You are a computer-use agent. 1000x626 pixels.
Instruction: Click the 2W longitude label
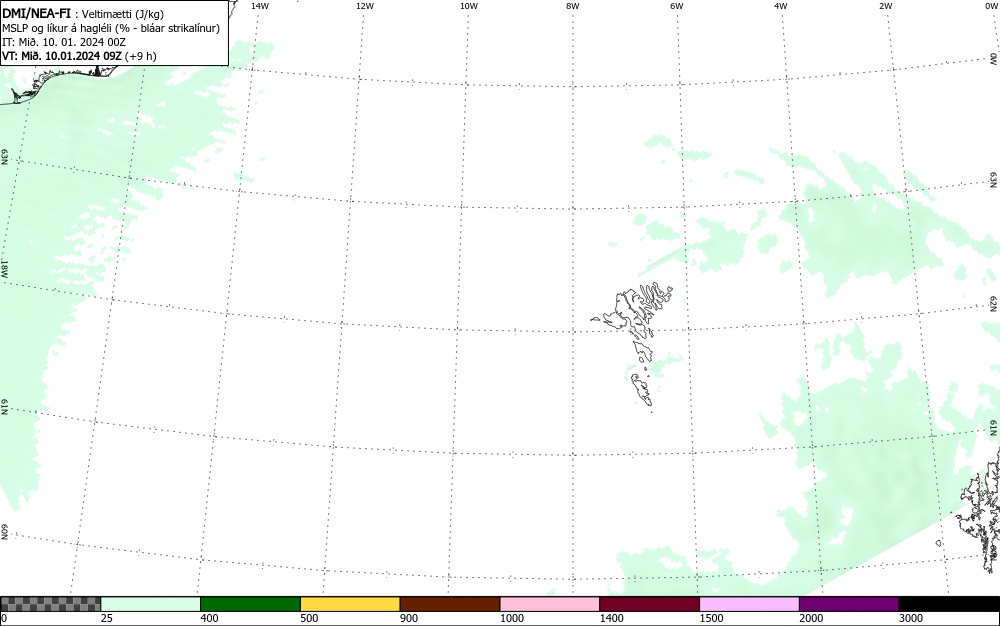[885, 6]
